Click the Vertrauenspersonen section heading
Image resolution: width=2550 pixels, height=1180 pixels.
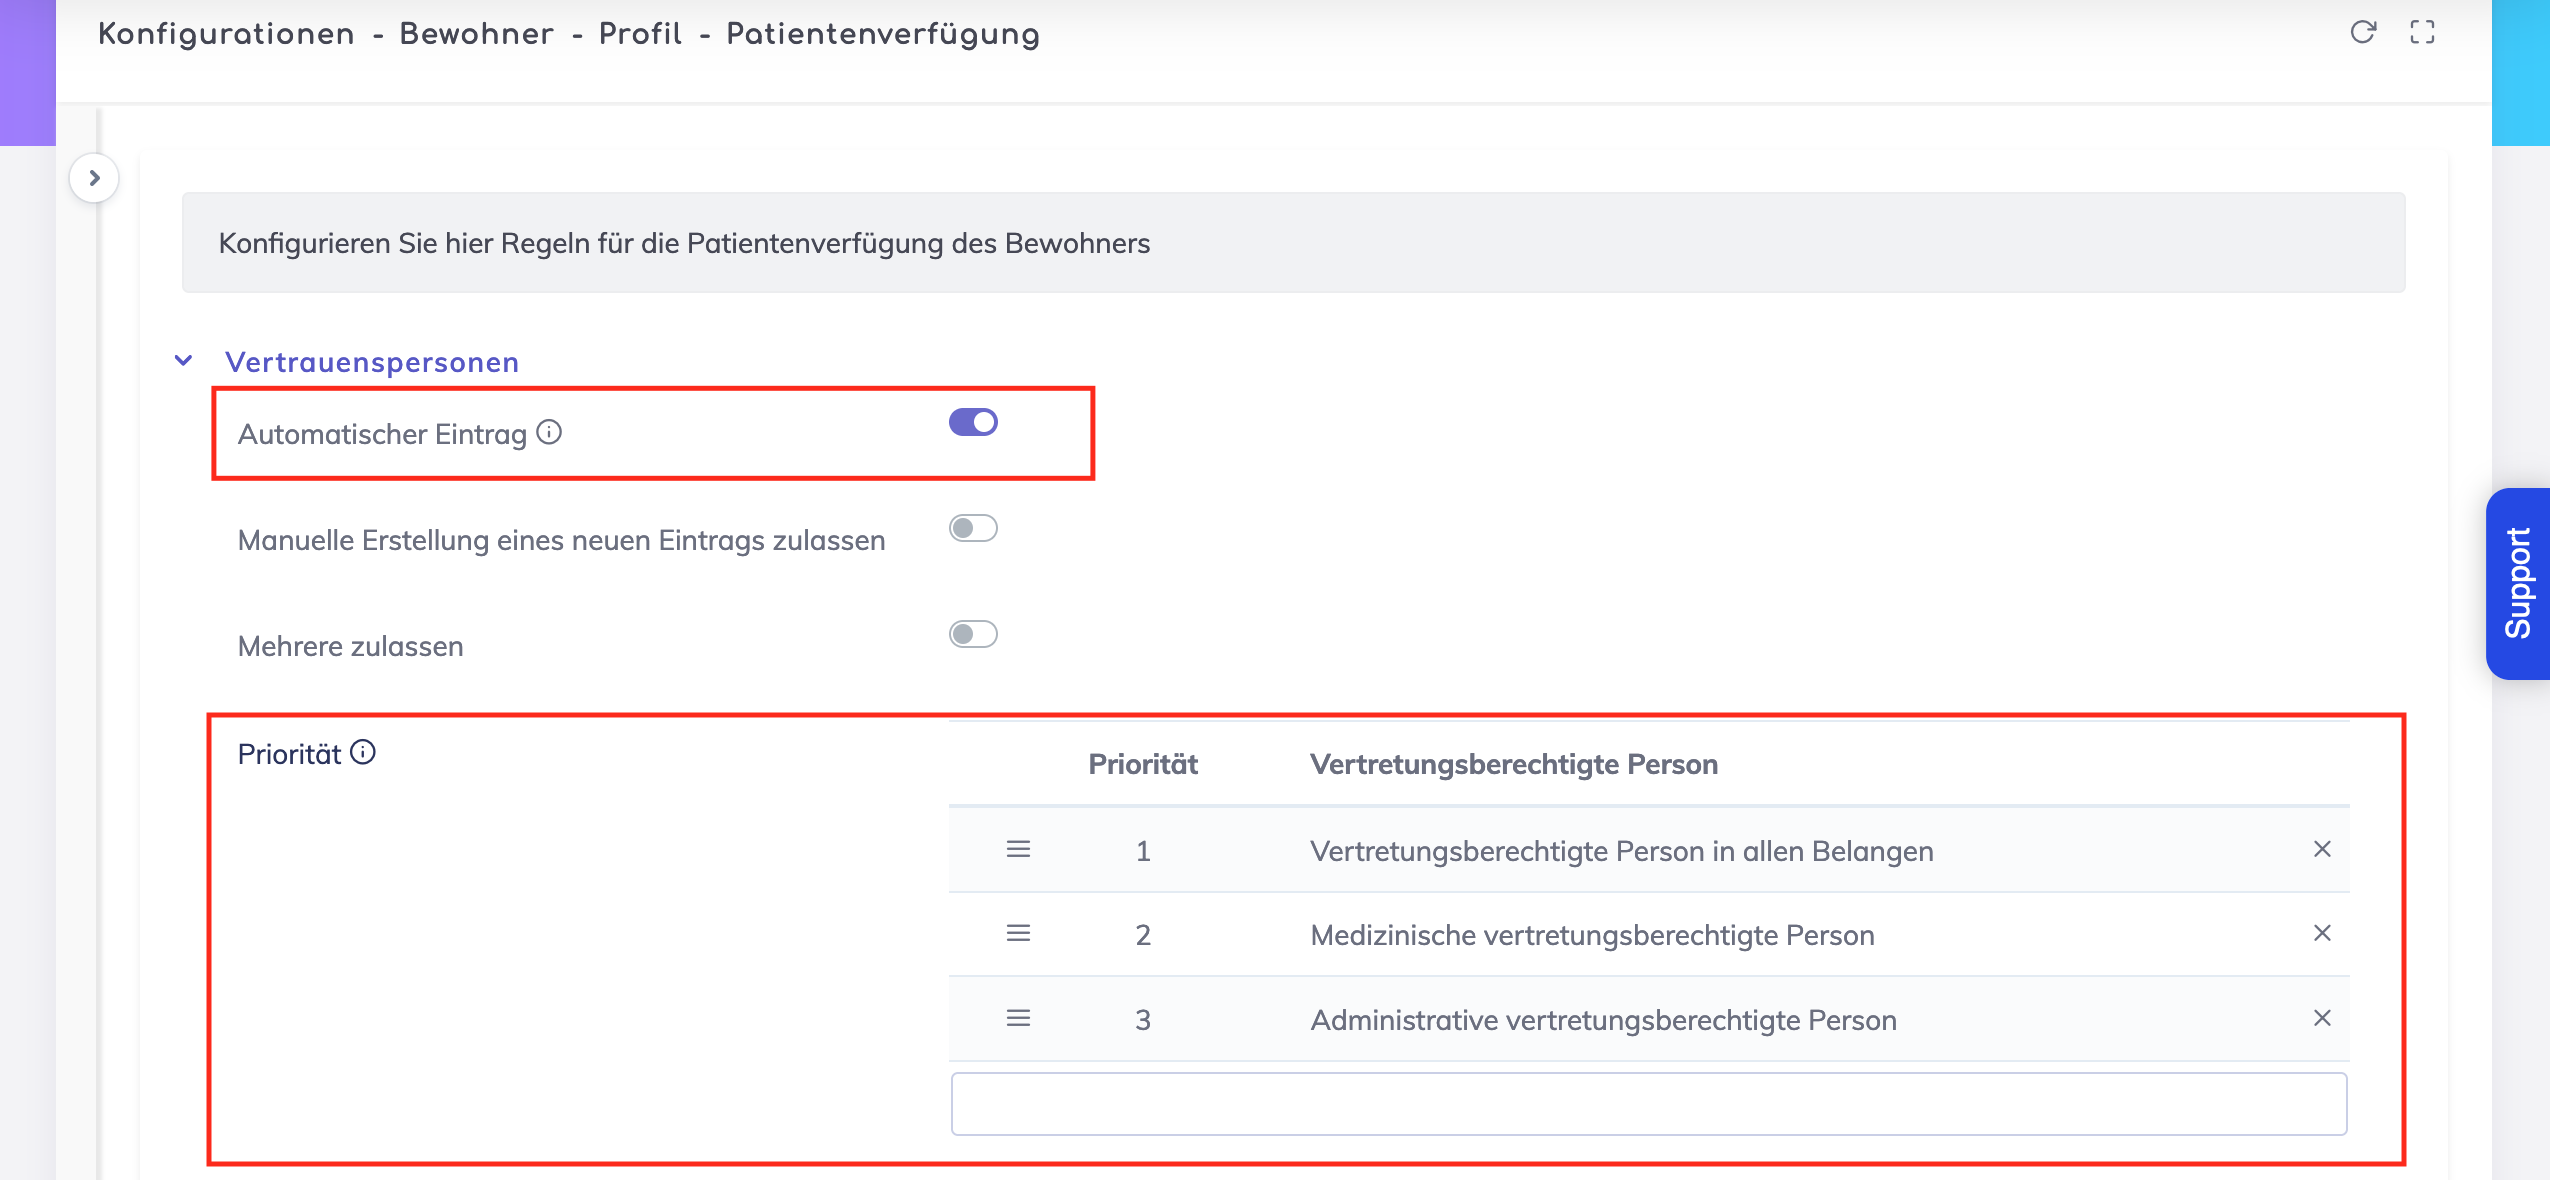tap(372, 362)
